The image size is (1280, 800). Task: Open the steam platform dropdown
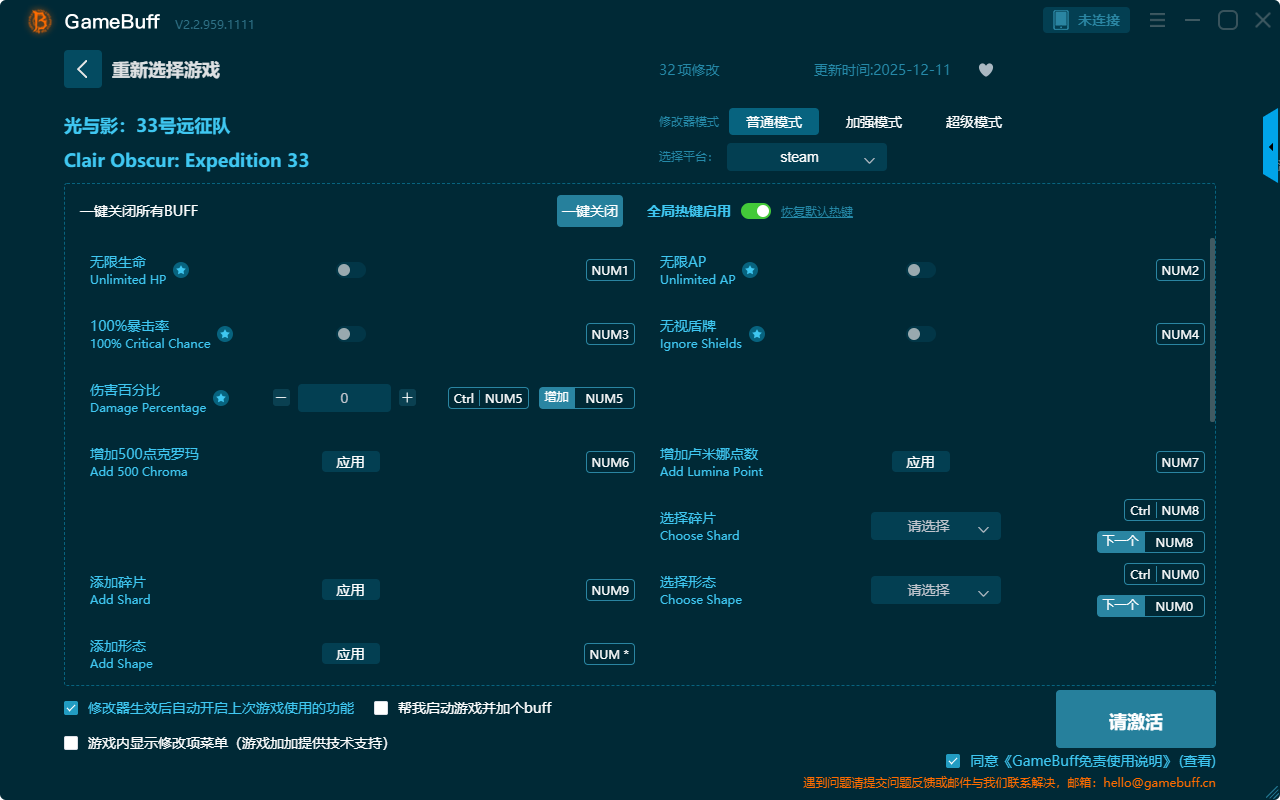pos(806,157)
